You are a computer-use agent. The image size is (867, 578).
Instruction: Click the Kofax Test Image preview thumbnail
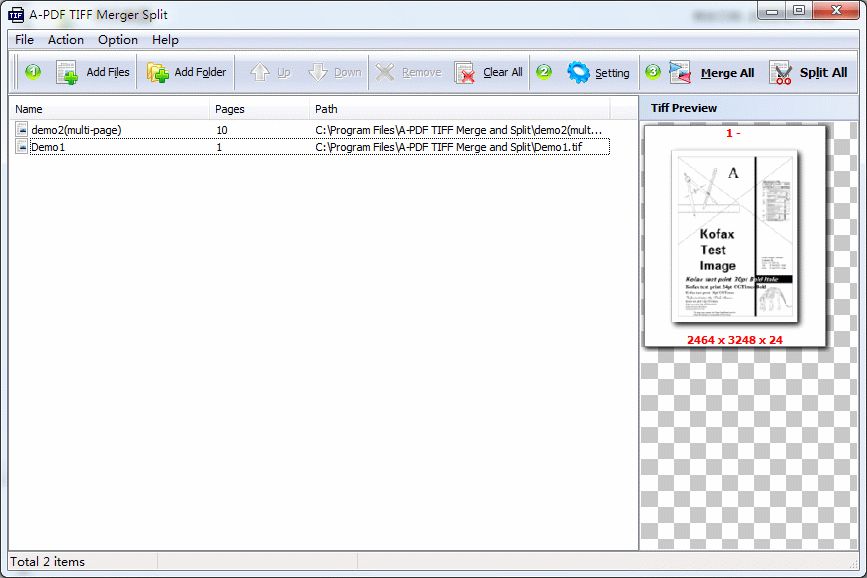(x=735, y=235)
